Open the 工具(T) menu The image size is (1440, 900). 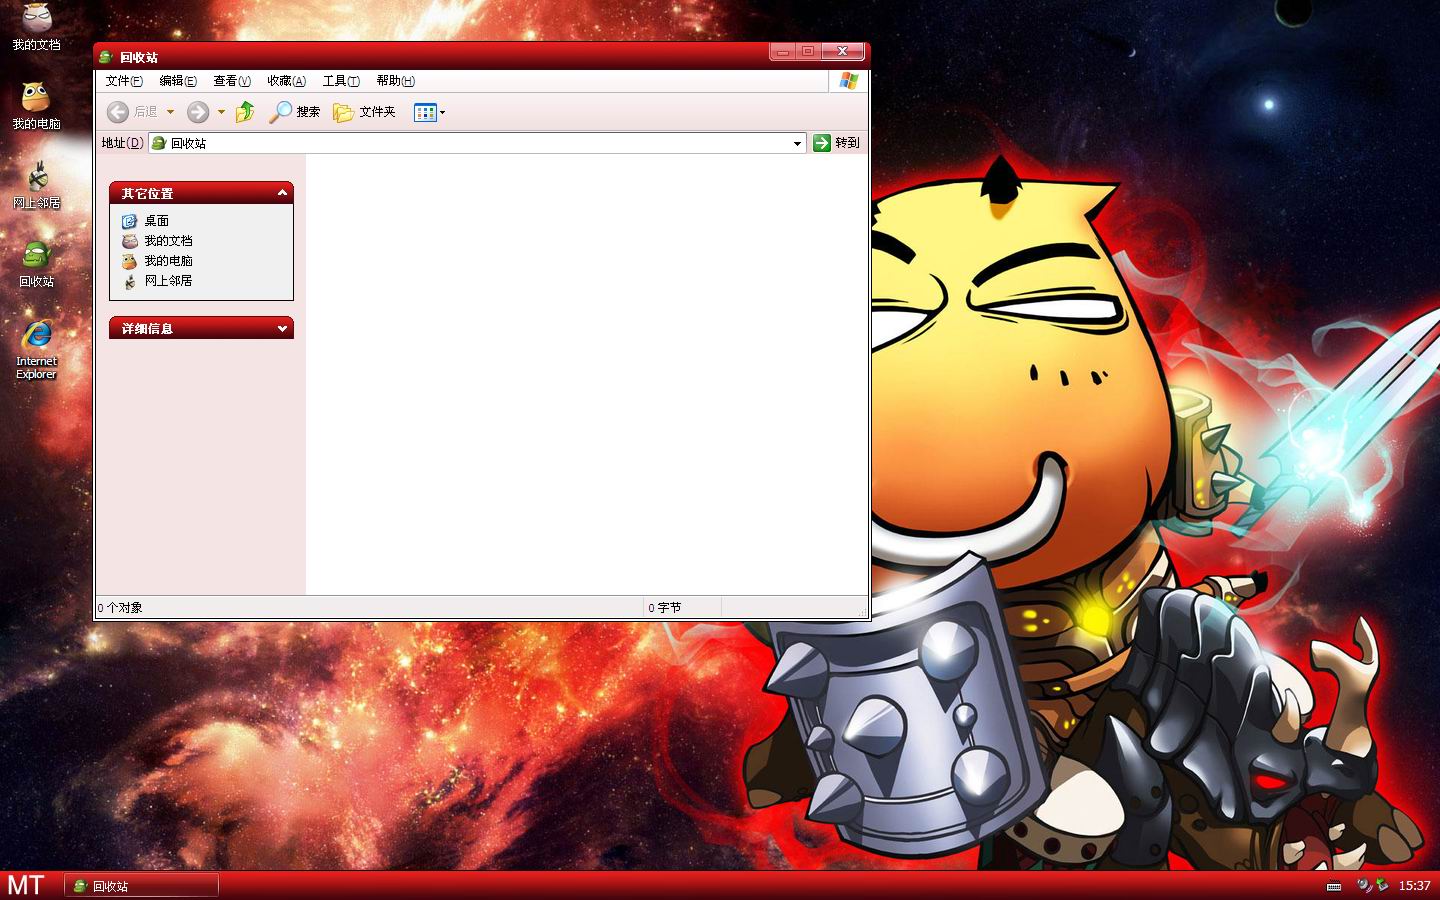(x=341, y=81)
